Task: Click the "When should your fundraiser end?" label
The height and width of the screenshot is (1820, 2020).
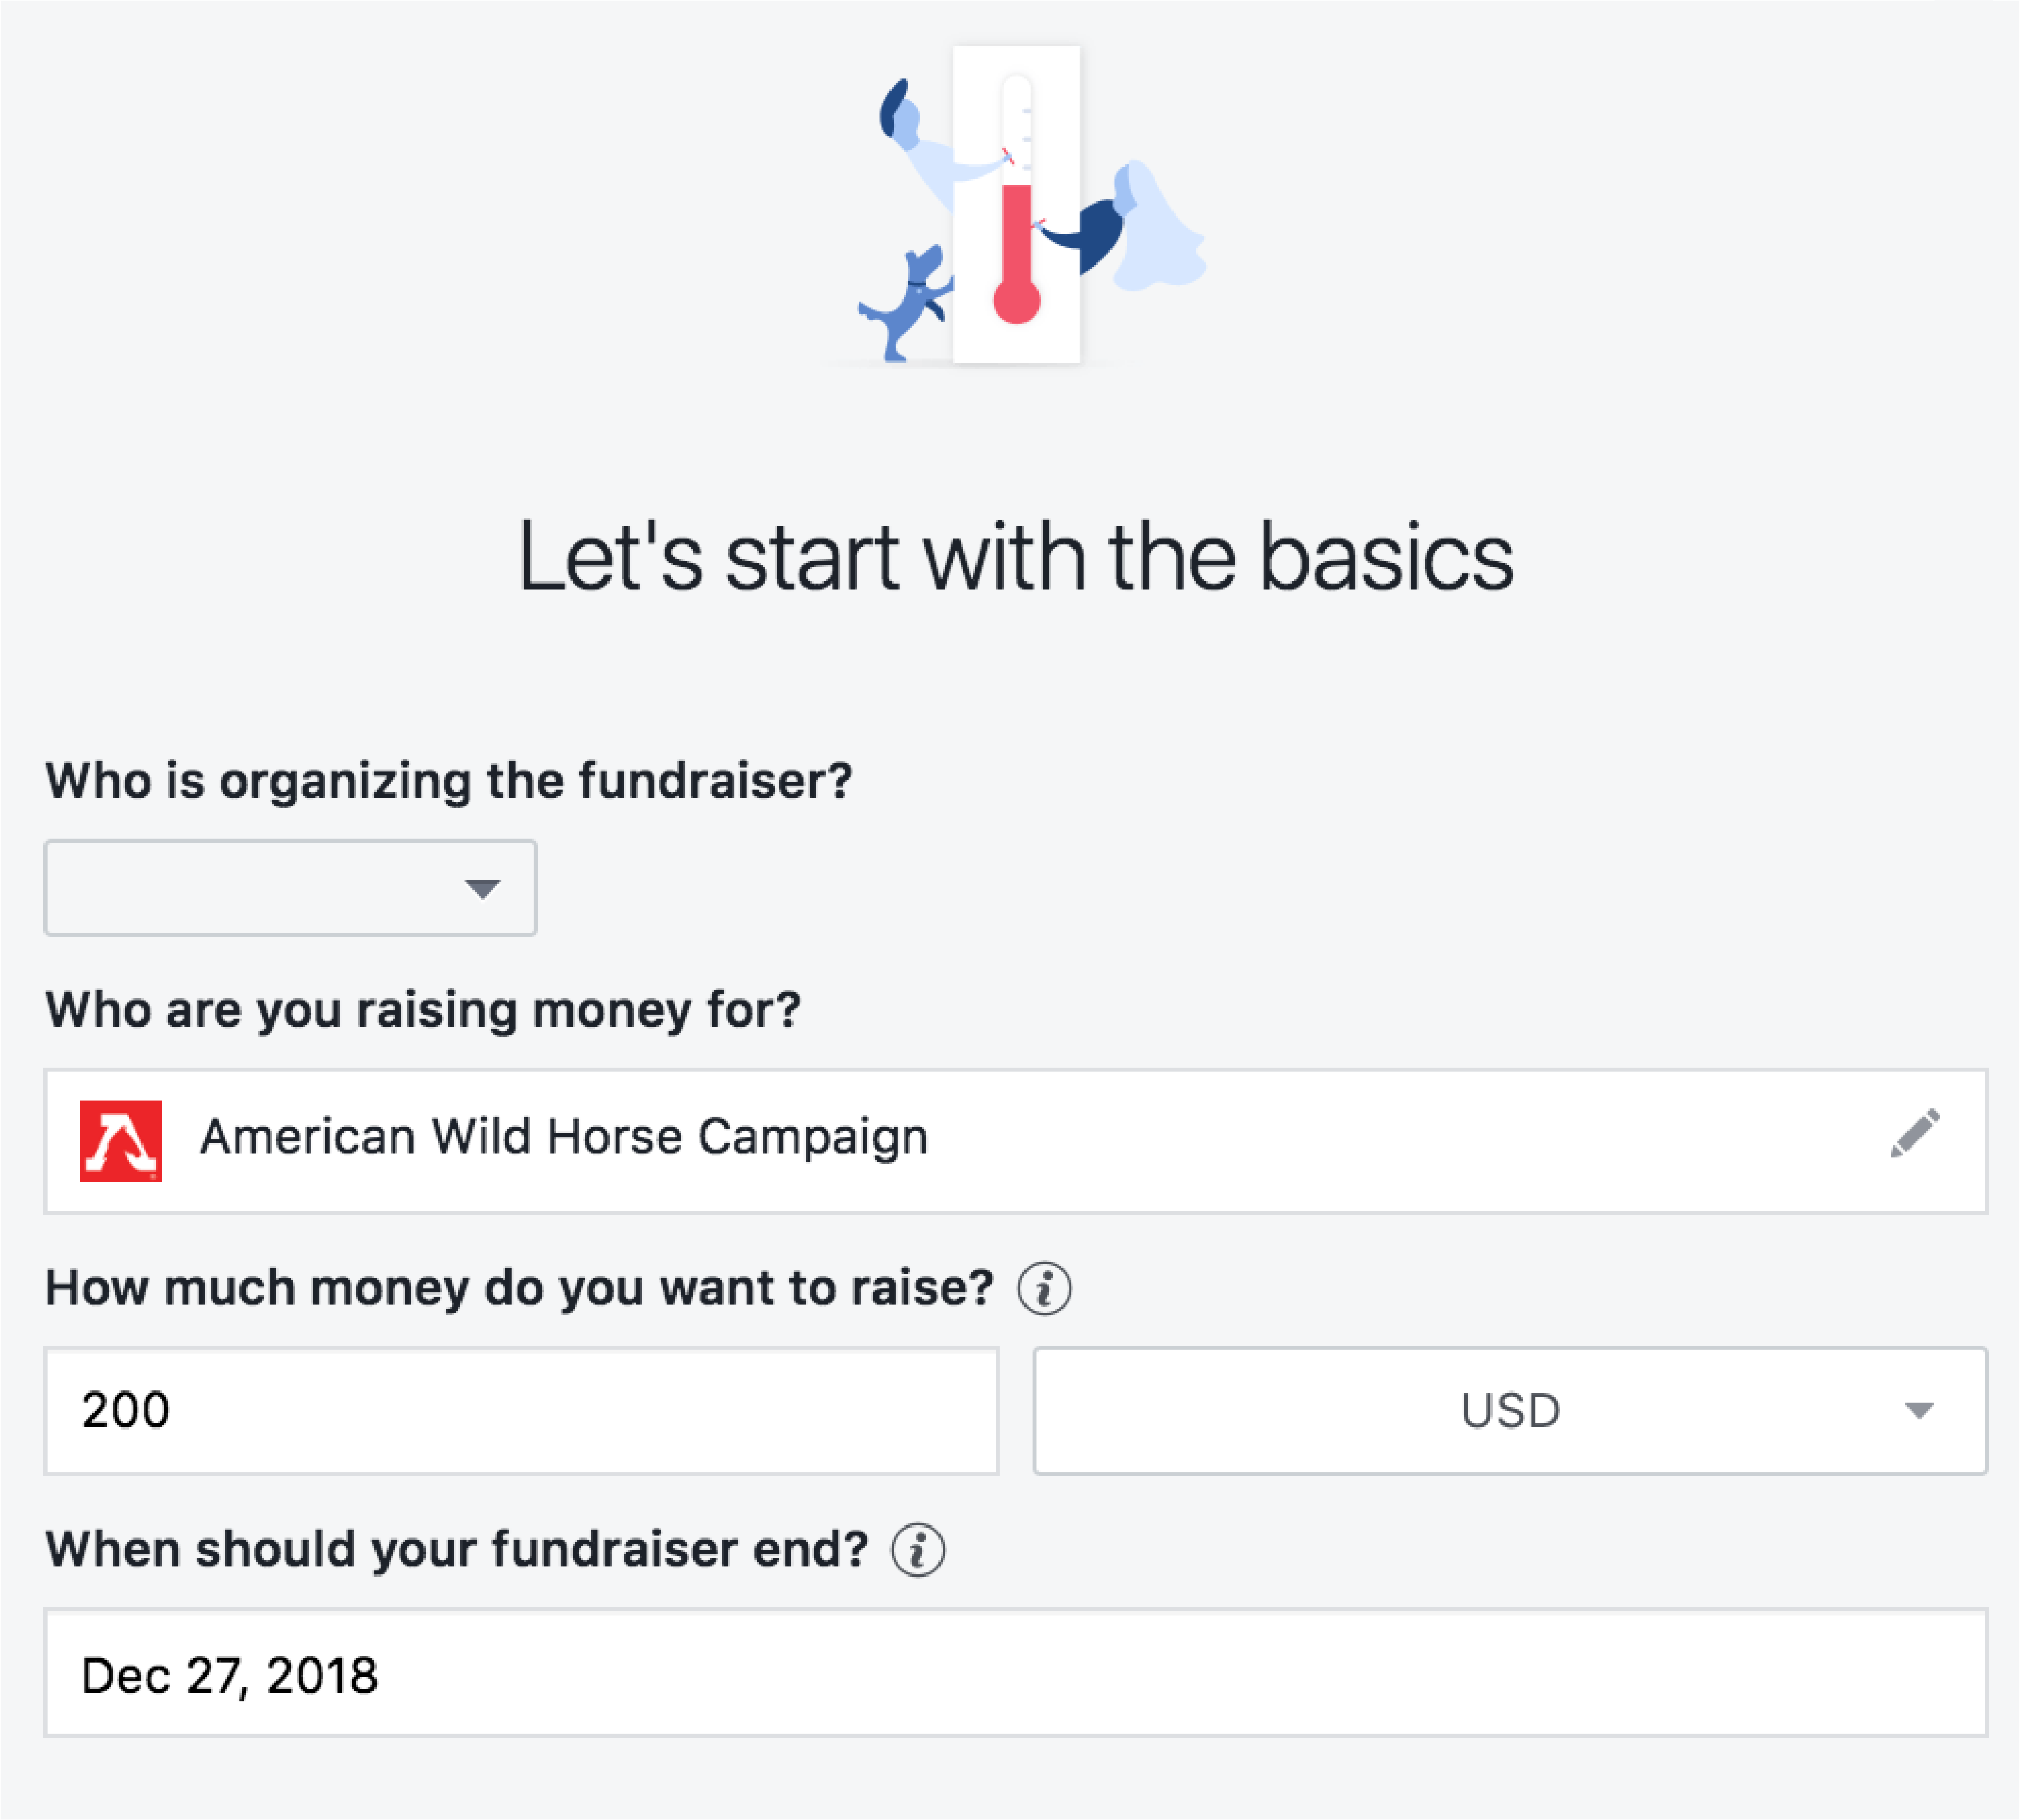Action: (x=457, y=1550)
